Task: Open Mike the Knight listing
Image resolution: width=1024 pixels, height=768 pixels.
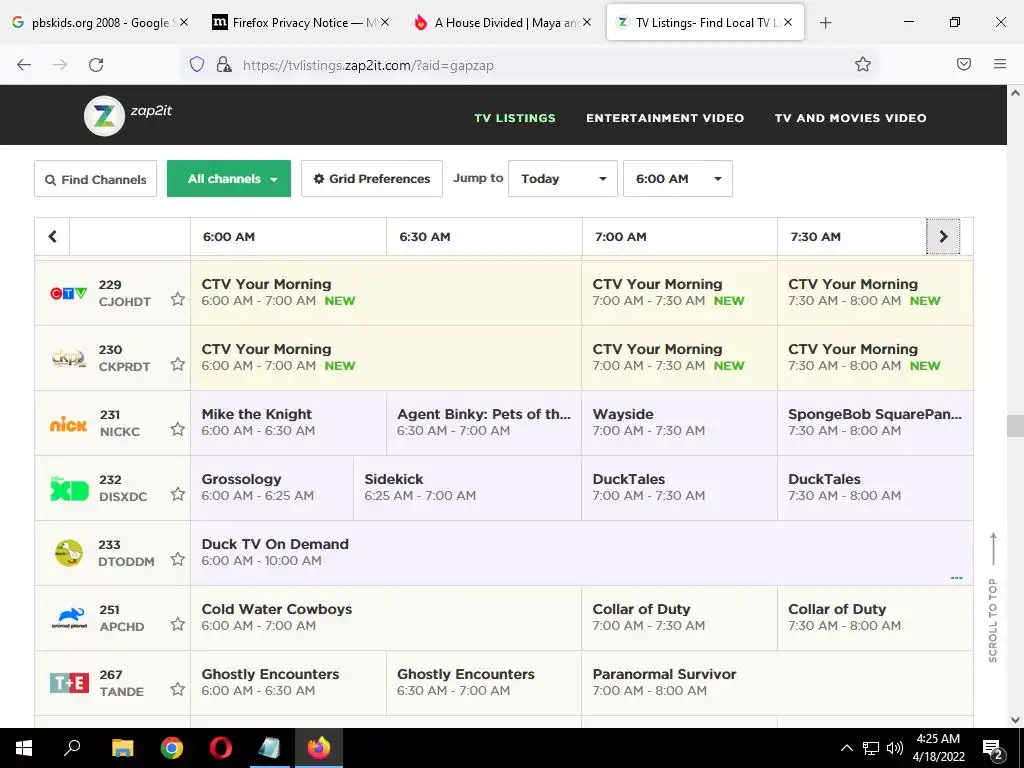Action: (x=288, y=423)
